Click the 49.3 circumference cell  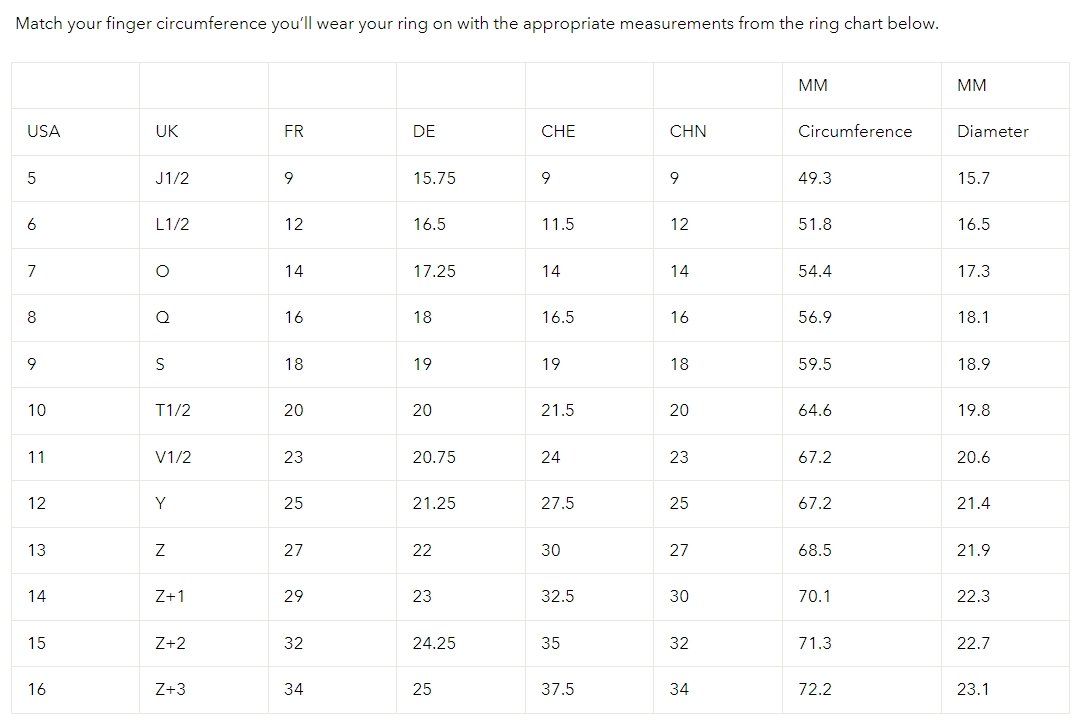click(815, 178)
